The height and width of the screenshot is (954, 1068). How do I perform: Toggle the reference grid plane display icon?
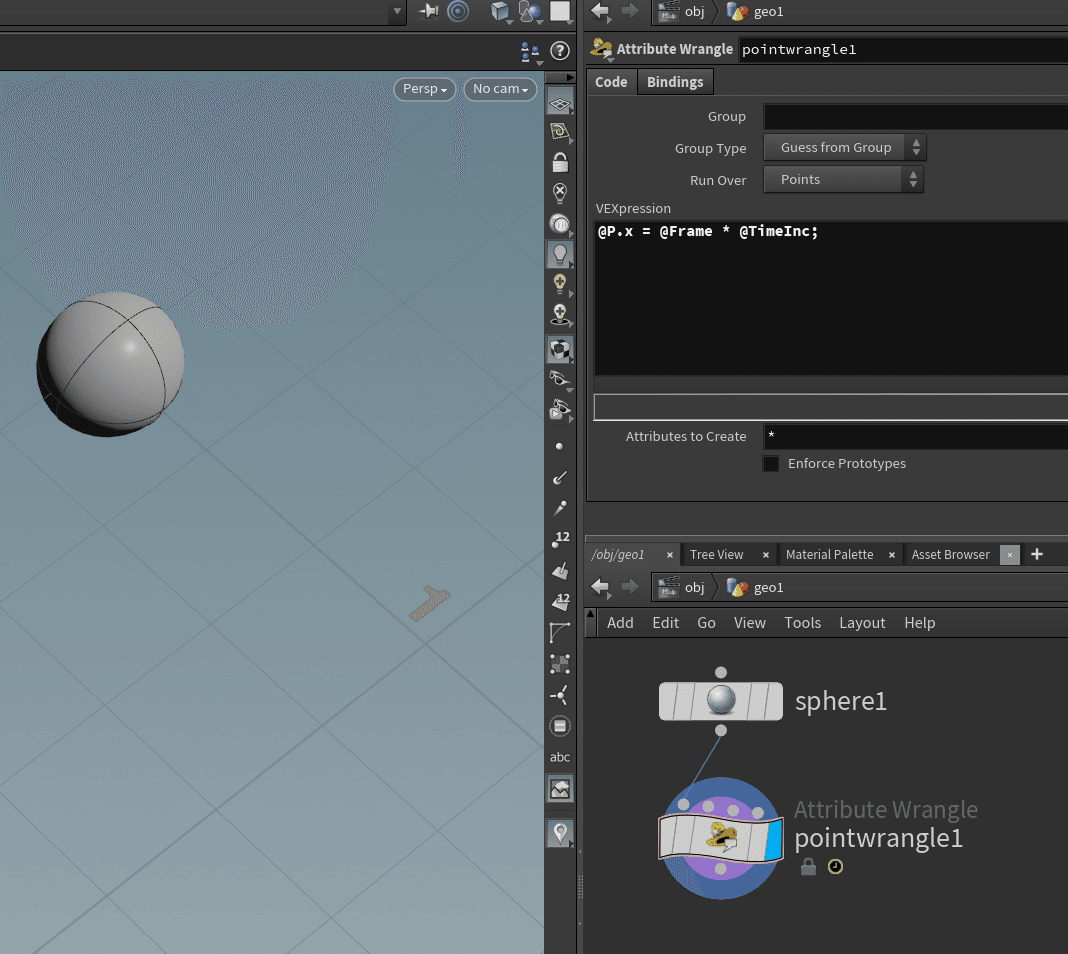pos(560,103)
